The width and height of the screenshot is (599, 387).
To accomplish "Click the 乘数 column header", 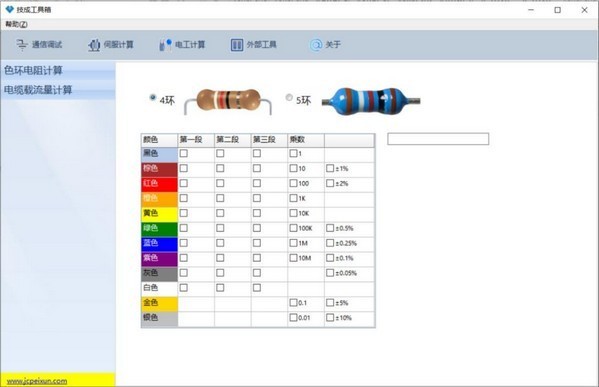I will tap(306, 140).
